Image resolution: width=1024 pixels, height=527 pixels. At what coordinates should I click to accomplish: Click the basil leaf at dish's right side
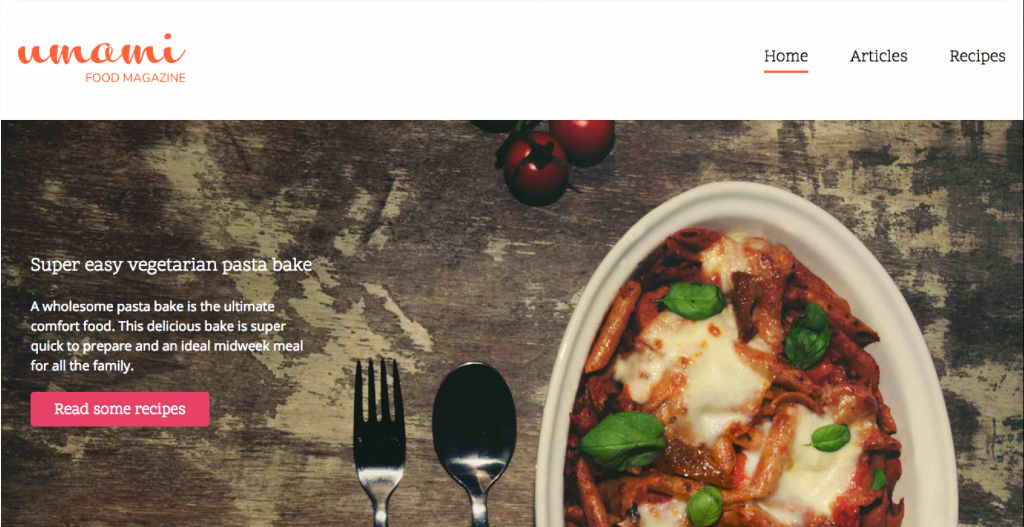pyautogui.click(x=807, y=336)
